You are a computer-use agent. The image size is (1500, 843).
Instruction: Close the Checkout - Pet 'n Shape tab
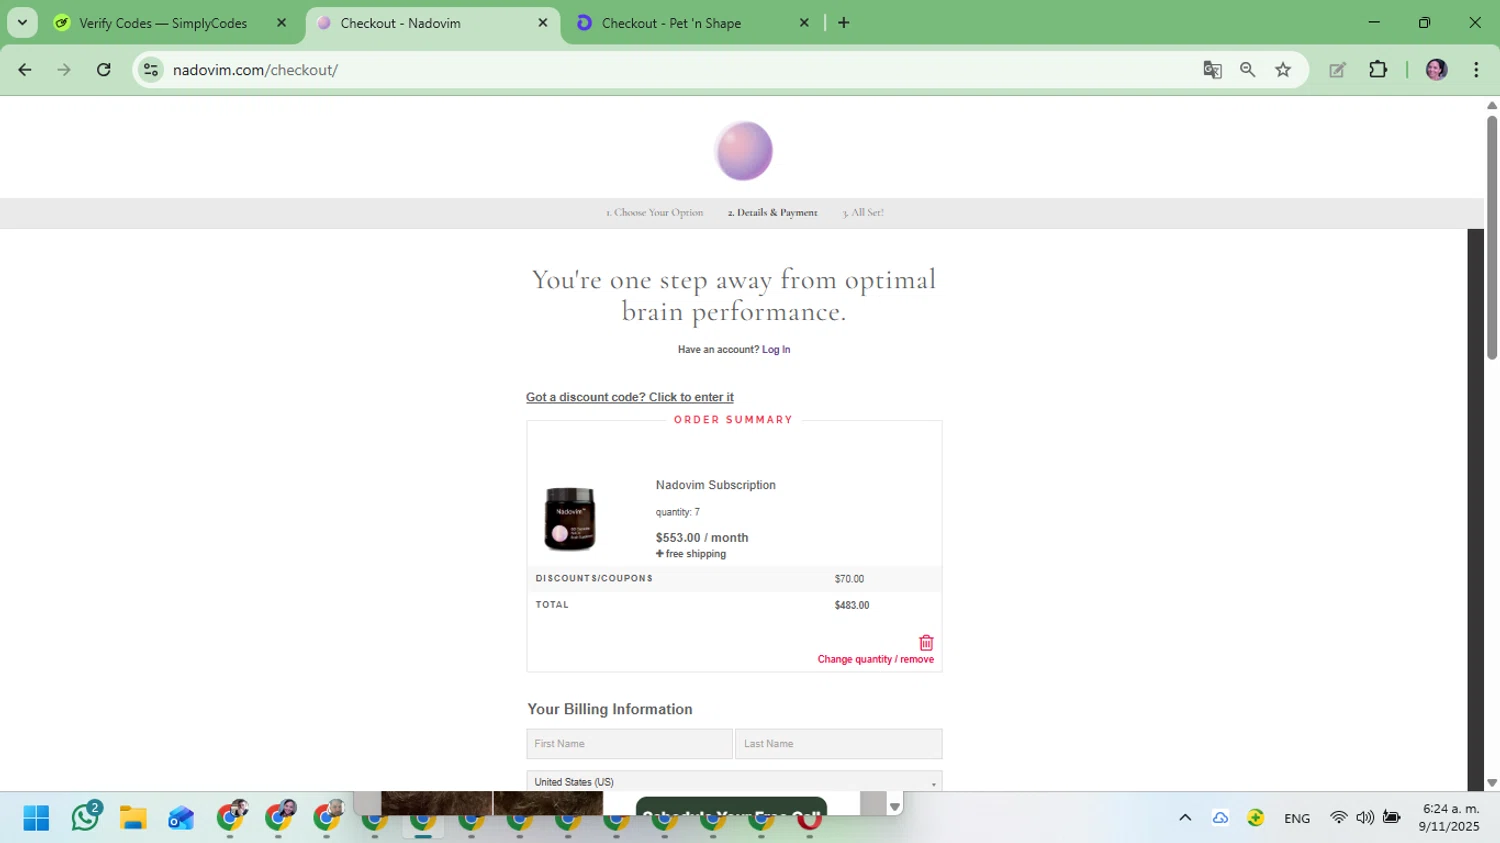click(804, 23)
